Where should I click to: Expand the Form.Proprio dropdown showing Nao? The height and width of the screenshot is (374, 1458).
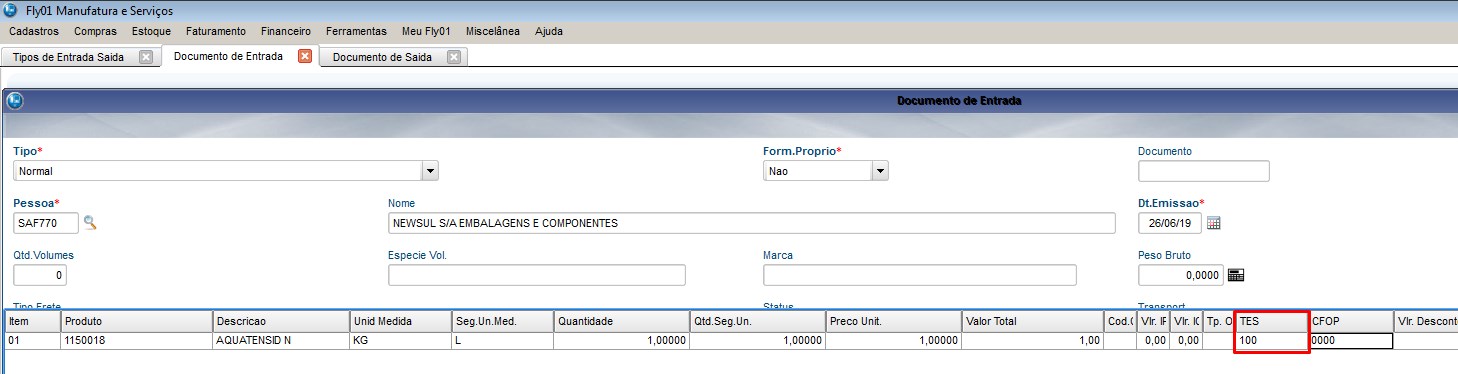[880, 171]
